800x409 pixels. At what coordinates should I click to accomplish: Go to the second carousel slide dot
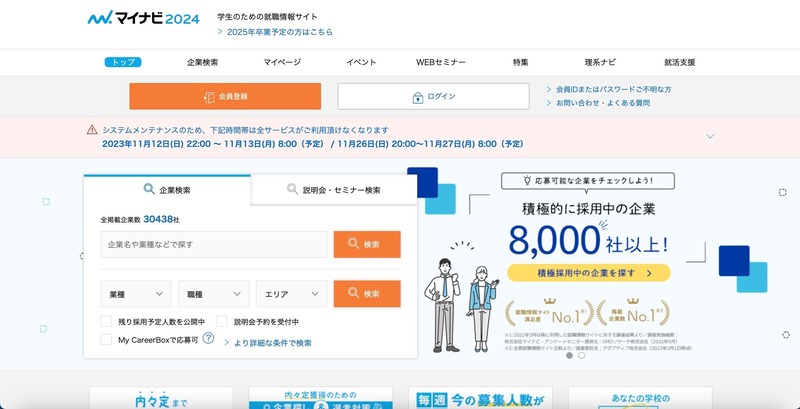pyautogui.click(x=582, y=355)
